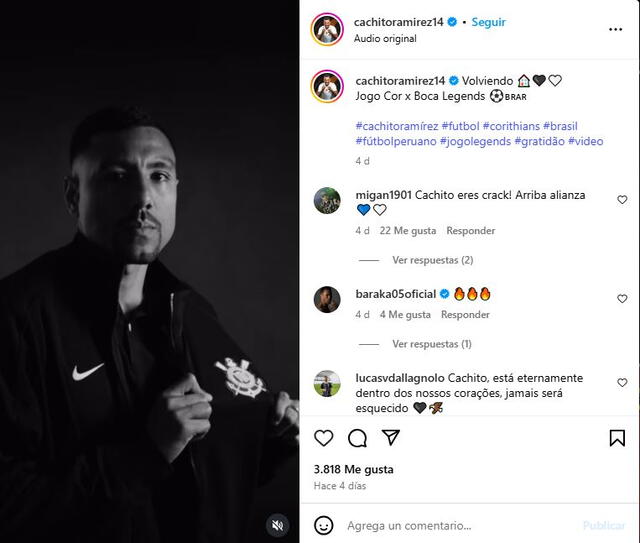
Task: Like lucasvdallagnolo's comment
Action: [x=622, y=383]
